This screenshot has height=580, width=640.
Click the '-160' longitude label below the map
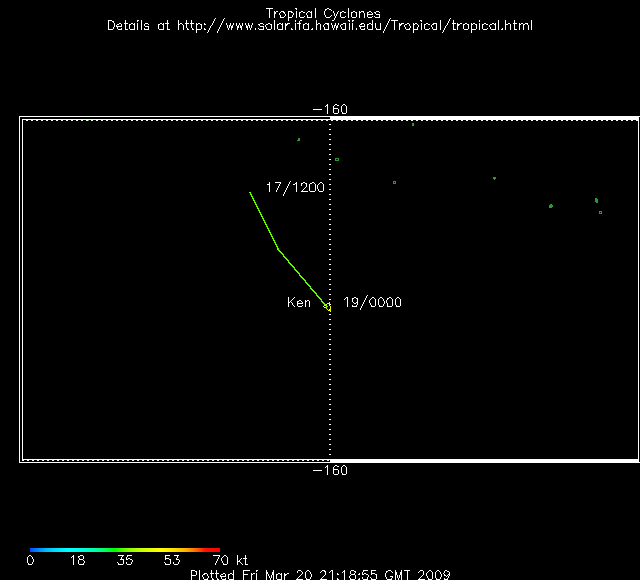click(330, 470)
